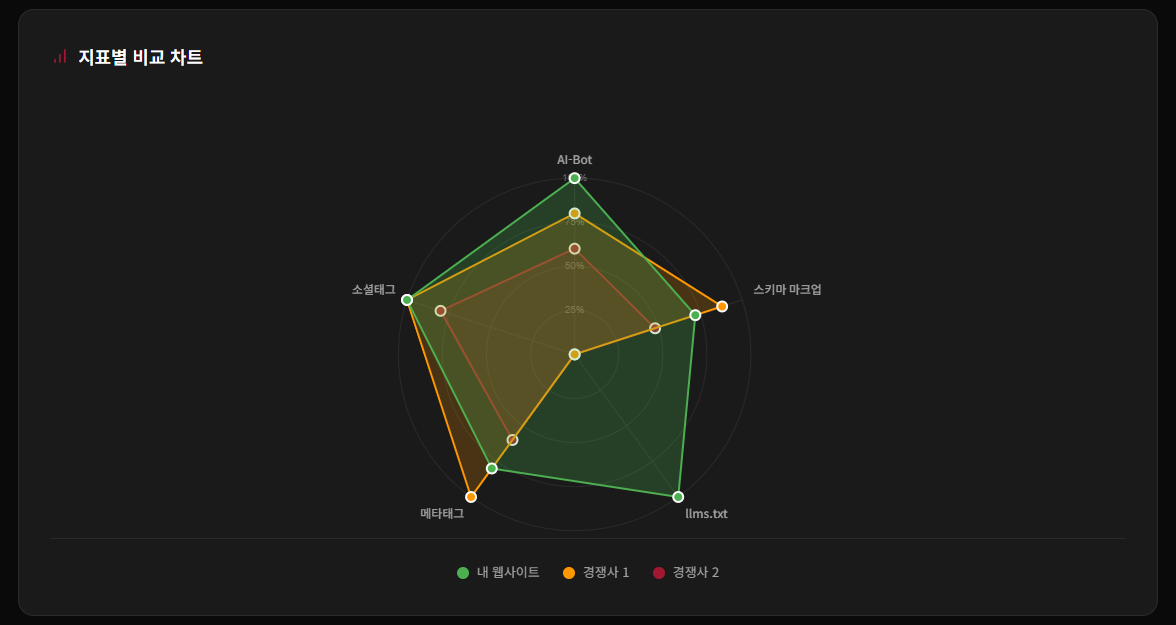1176x625 pixels.
Task: Select the 스키마 마크업 axis label
Action: tap(787, 290)
